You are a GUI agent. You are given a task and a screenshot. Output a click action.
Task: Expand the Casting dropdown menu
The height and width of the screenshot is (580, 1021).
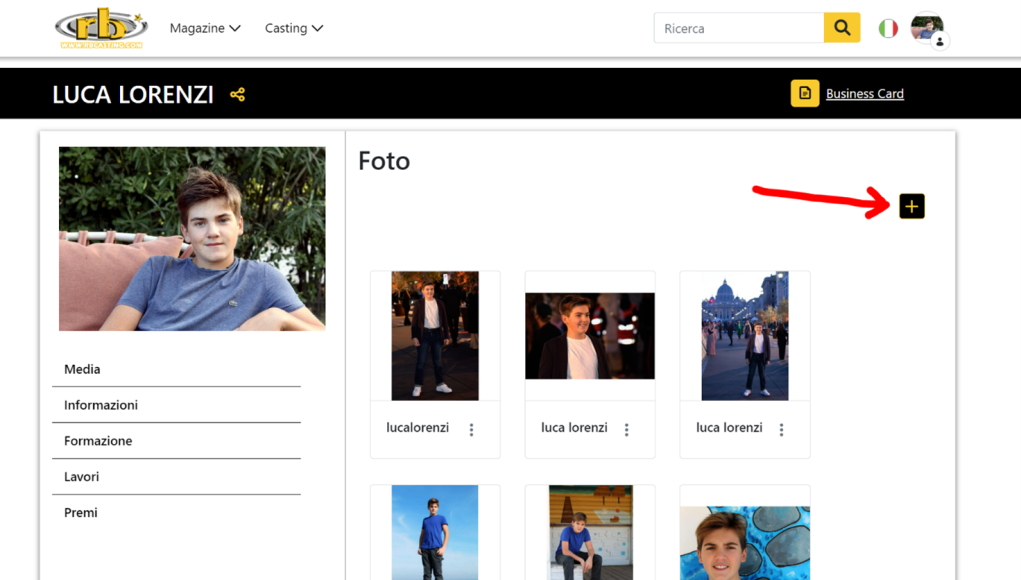294,28
